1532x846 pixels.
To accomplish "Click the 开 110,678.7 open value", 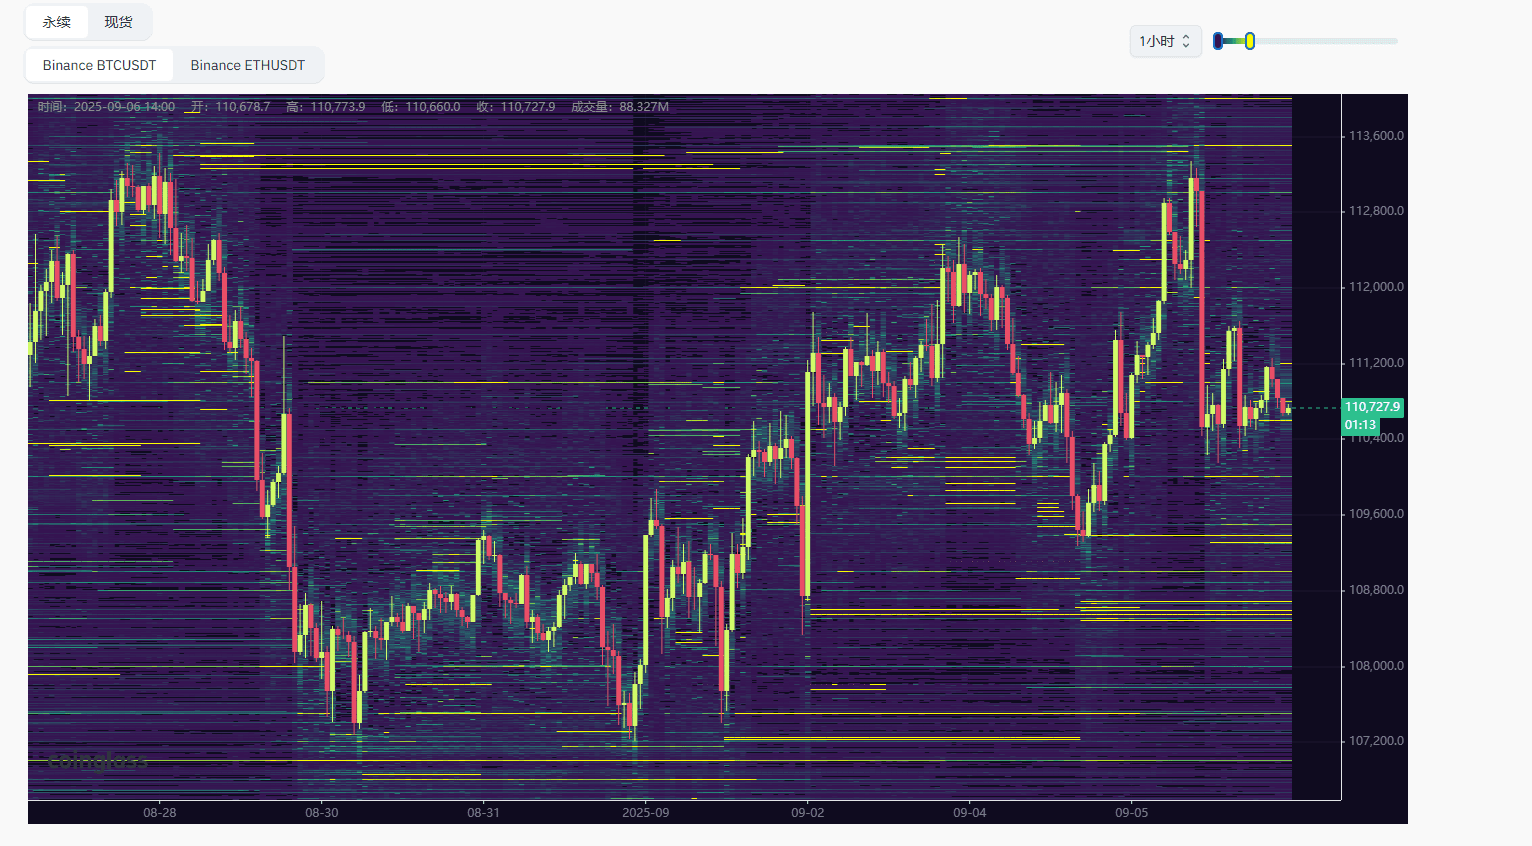I will coord(230,107).
